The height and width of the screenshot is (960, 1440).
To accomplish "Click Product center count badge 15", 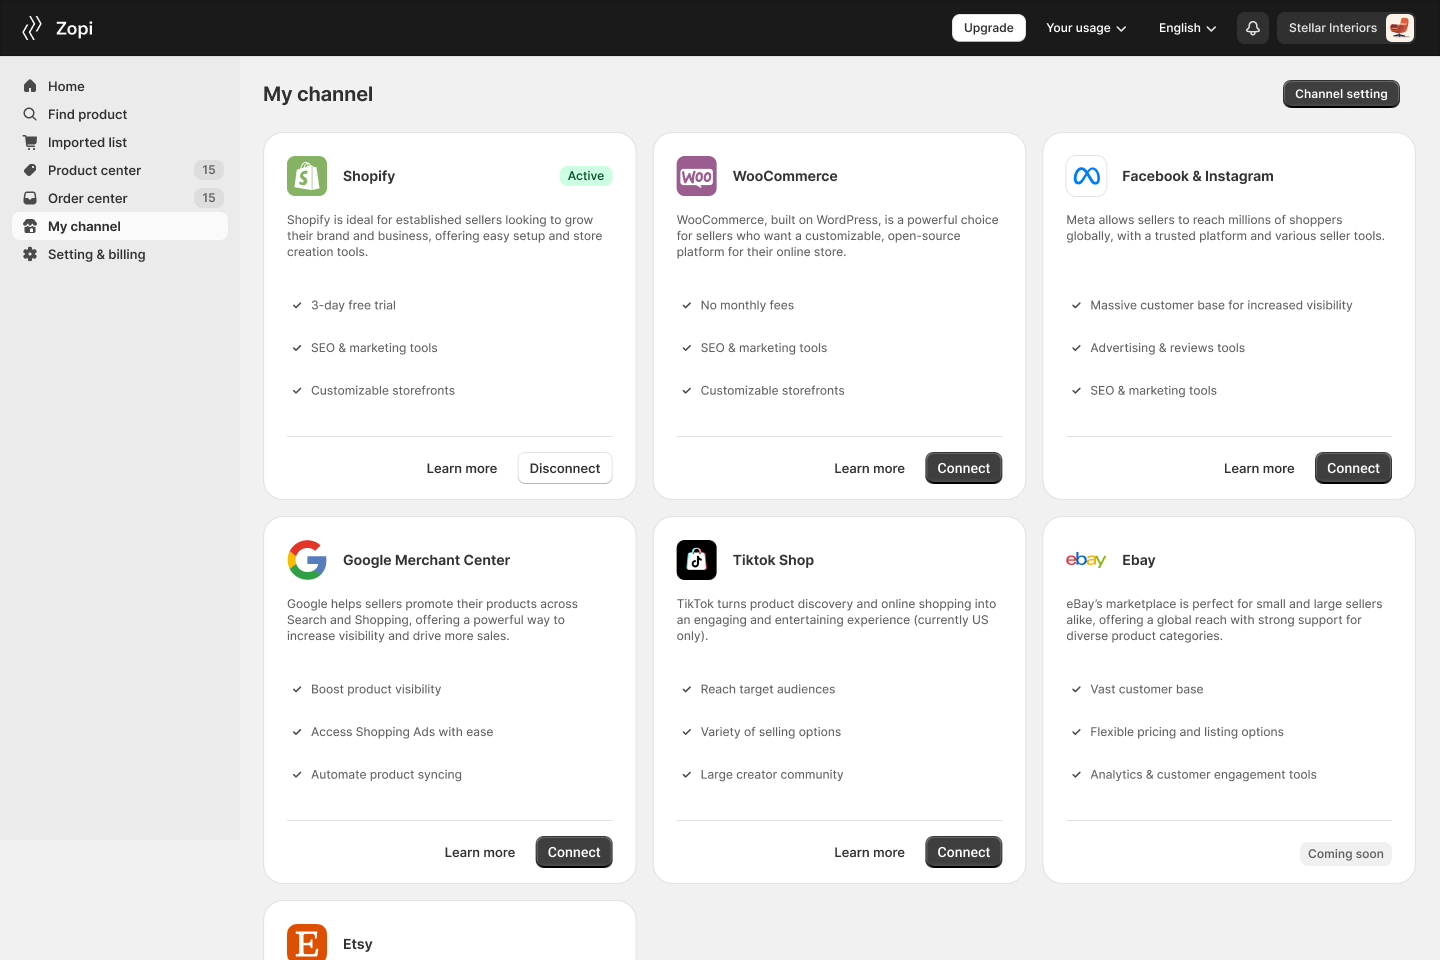I will pyautogui.click(x=209, y=170).
